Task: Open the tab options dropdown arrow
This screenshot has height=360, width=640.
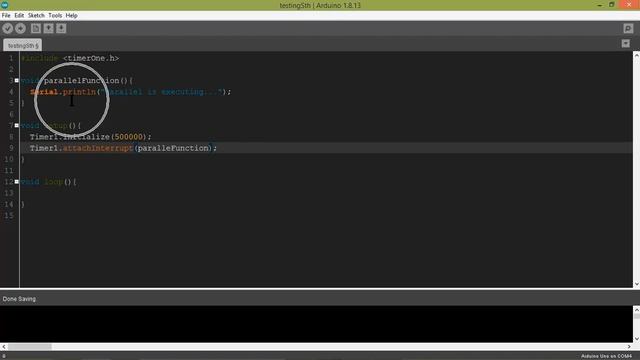Action: click(x=625, y=43)
